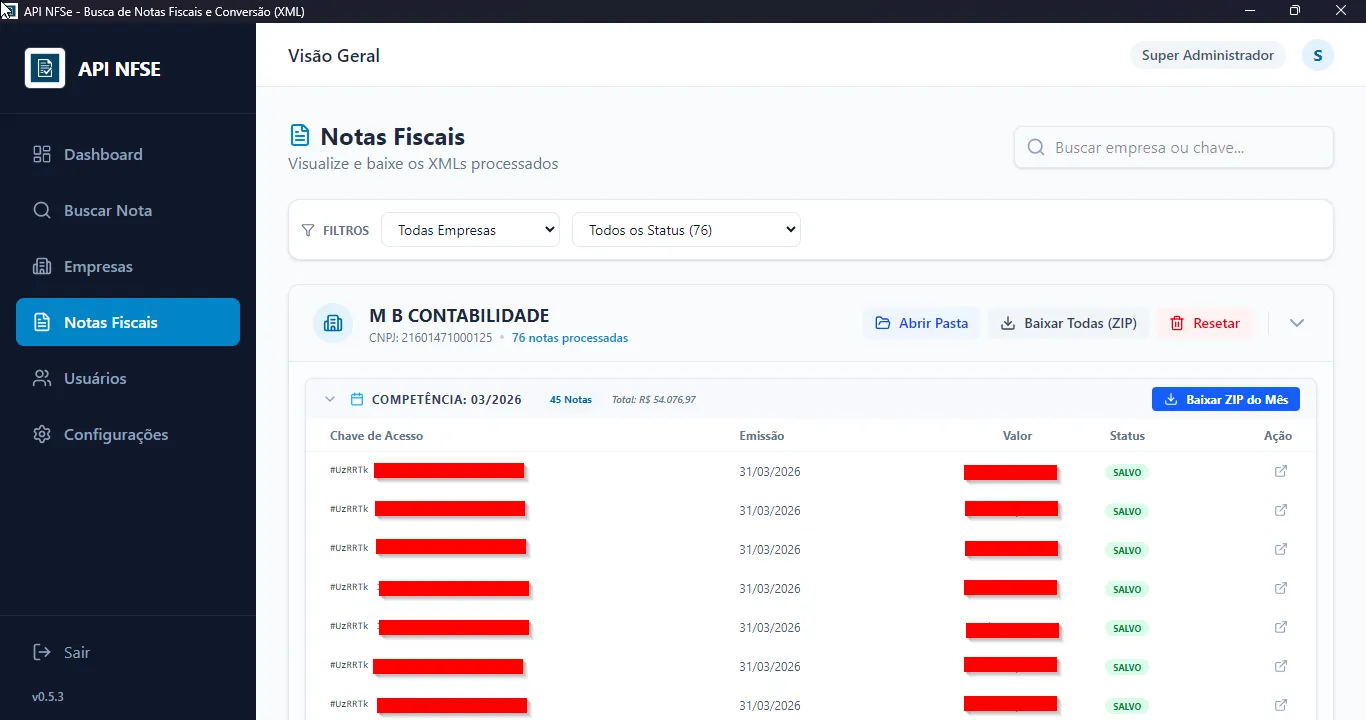
Task: Select Notas Fiscais sidebar item
Action: point(128,322)
